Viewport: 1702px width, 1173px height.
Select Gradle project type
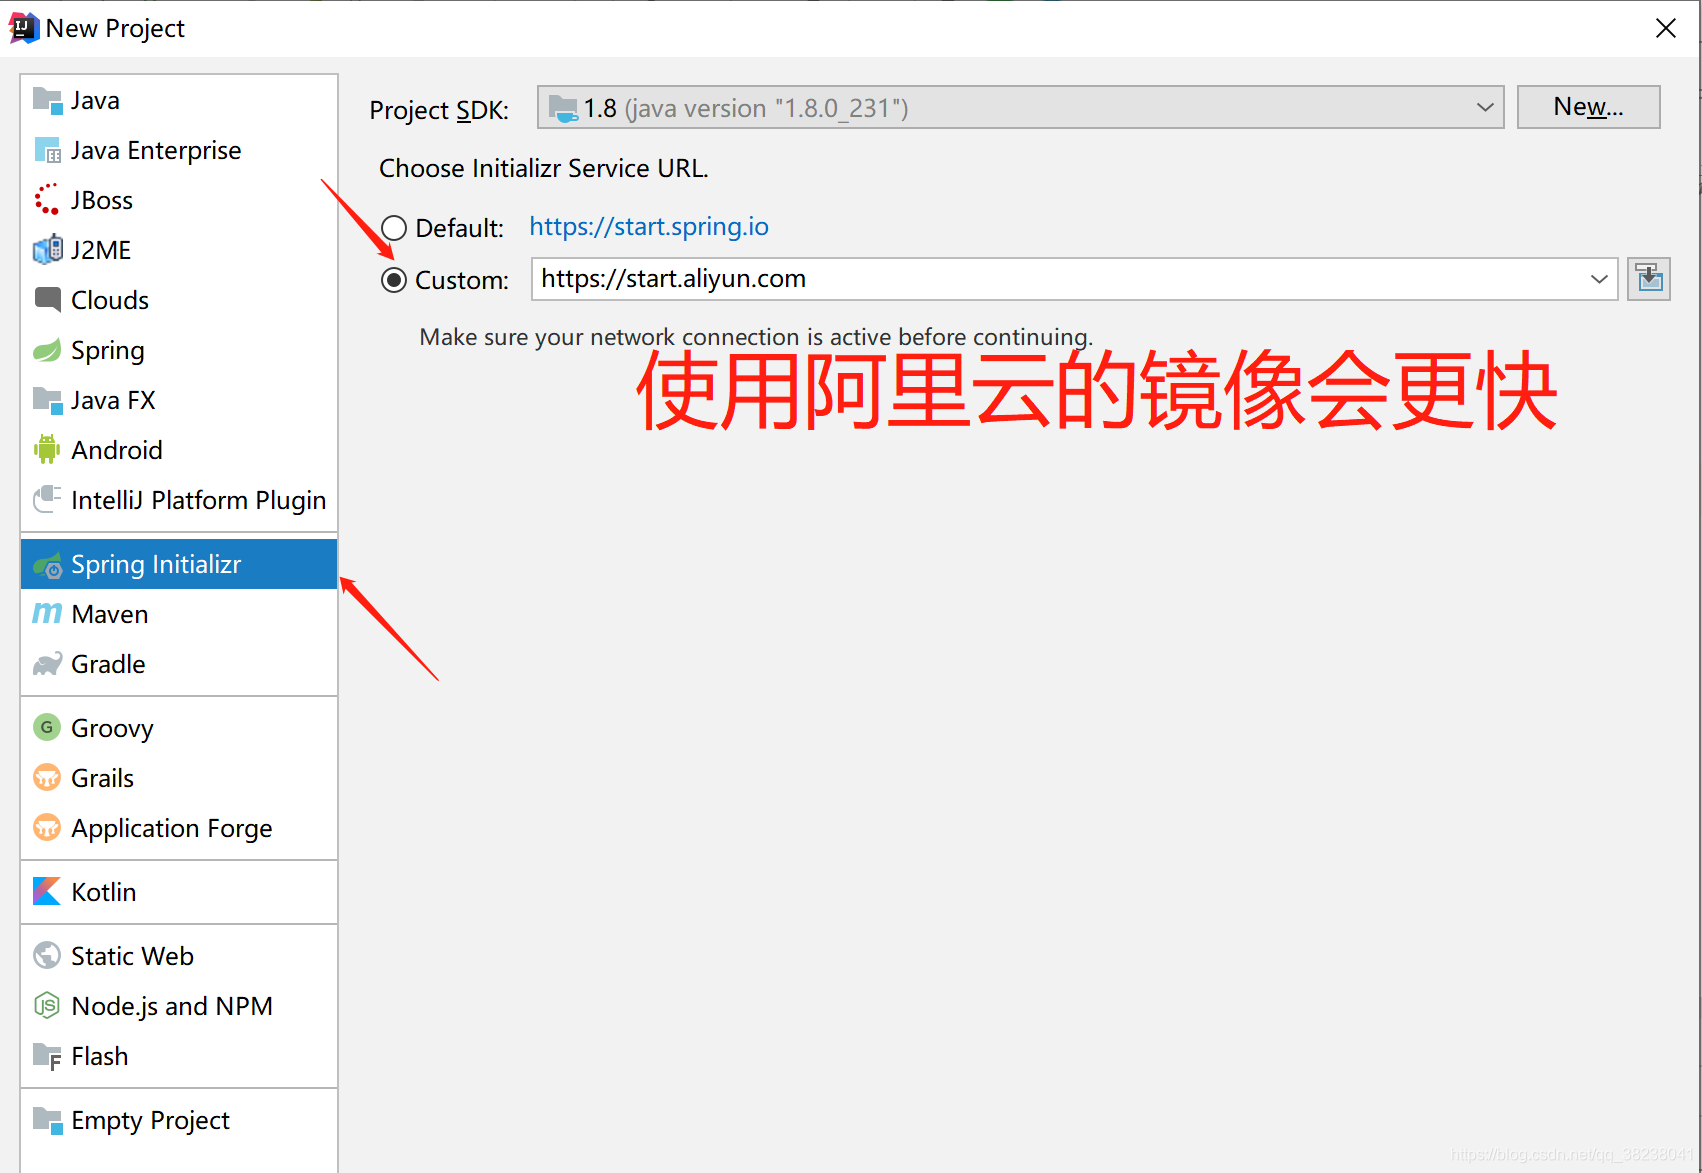coord(179,664)
